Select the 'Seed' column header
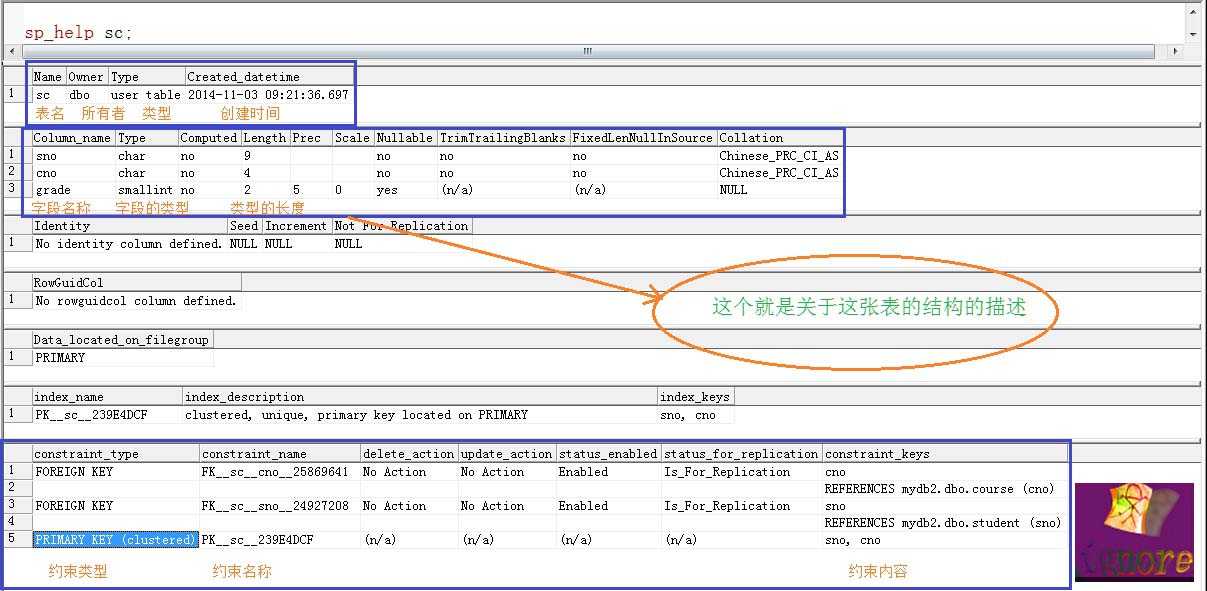The width and height of the screenshot is (1207, 591). 245,226
